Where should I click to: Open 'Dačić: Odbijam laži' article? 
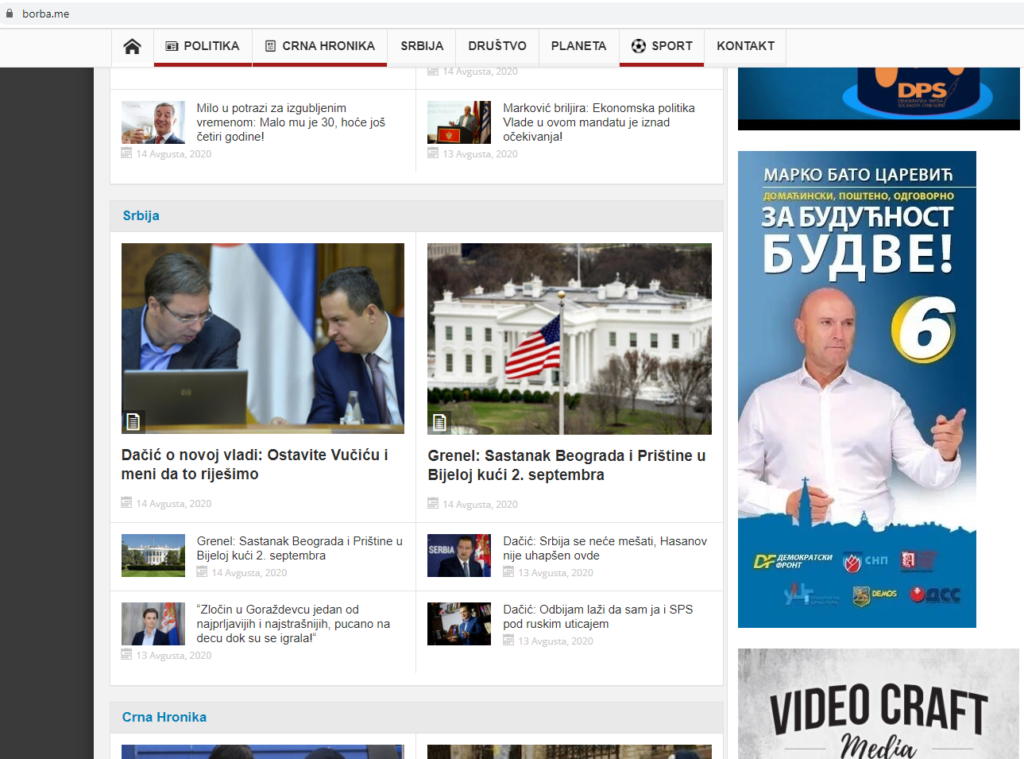coord(598,617)
